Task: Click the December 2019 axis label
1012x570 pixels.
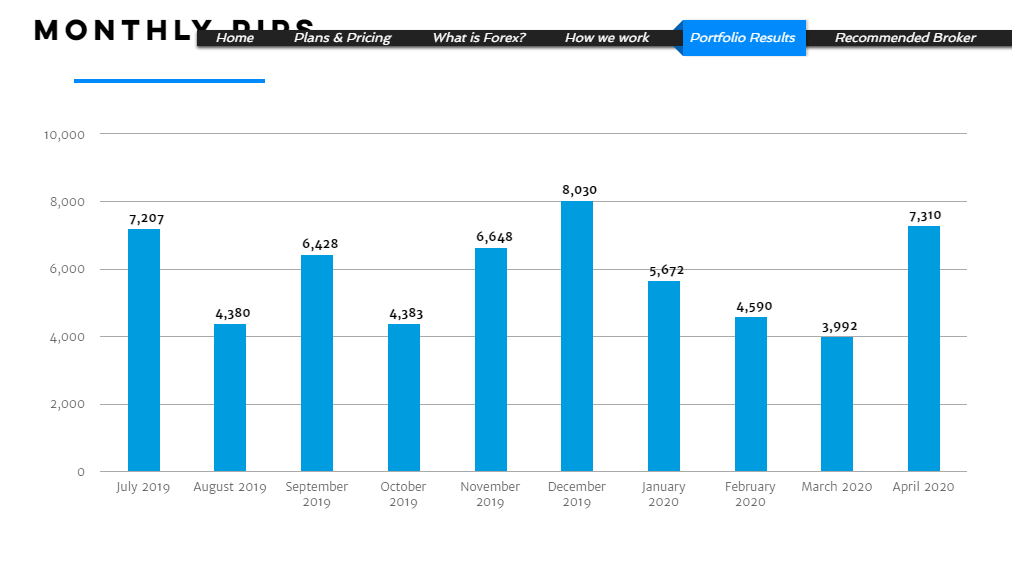Action: 576,494
